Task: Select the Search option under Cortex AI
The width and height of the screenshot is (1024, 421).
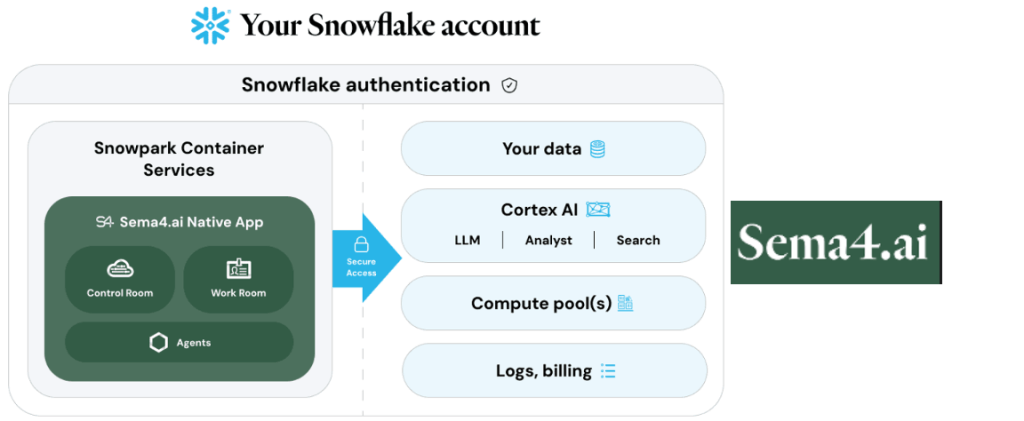Action: [638, 240]
